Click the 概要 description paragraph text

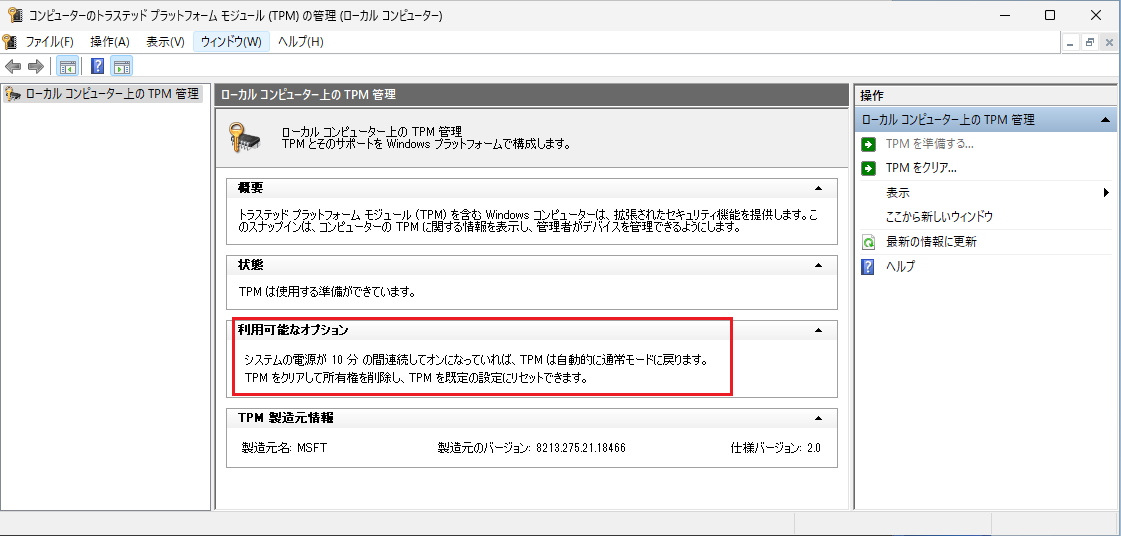pos(529,221)
